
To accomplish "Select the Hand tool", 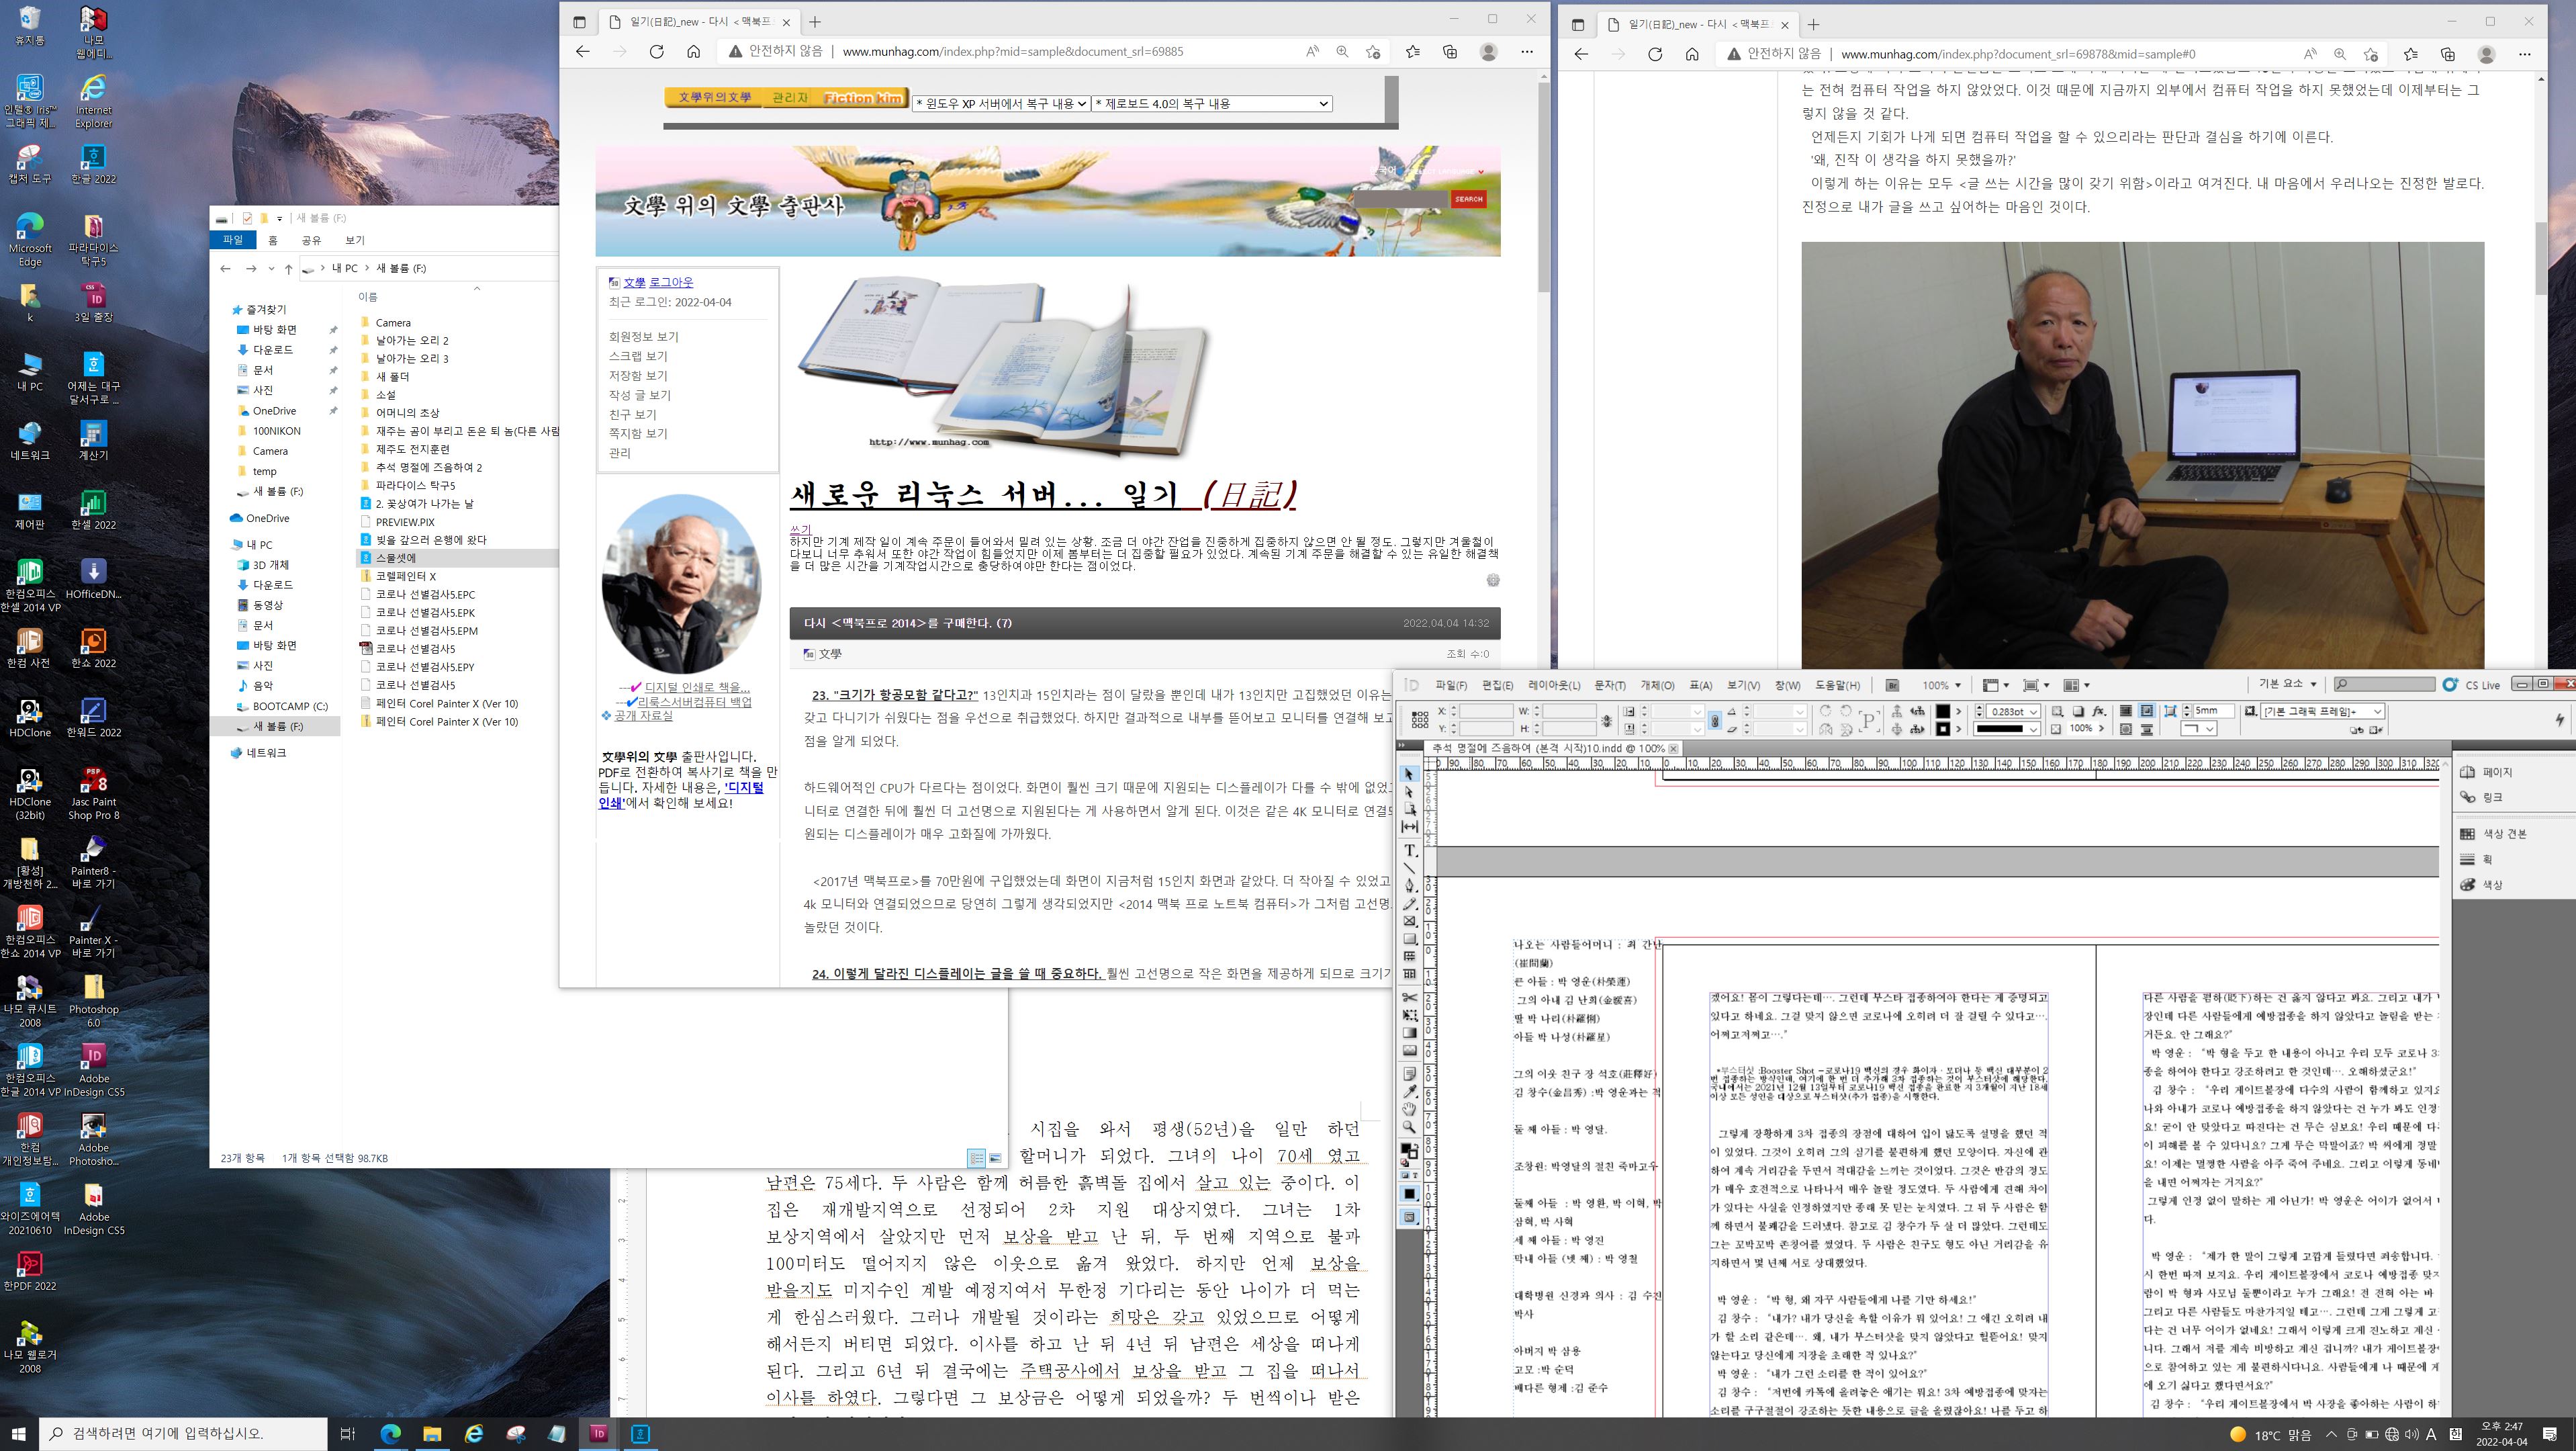I will point(1410,1109).
